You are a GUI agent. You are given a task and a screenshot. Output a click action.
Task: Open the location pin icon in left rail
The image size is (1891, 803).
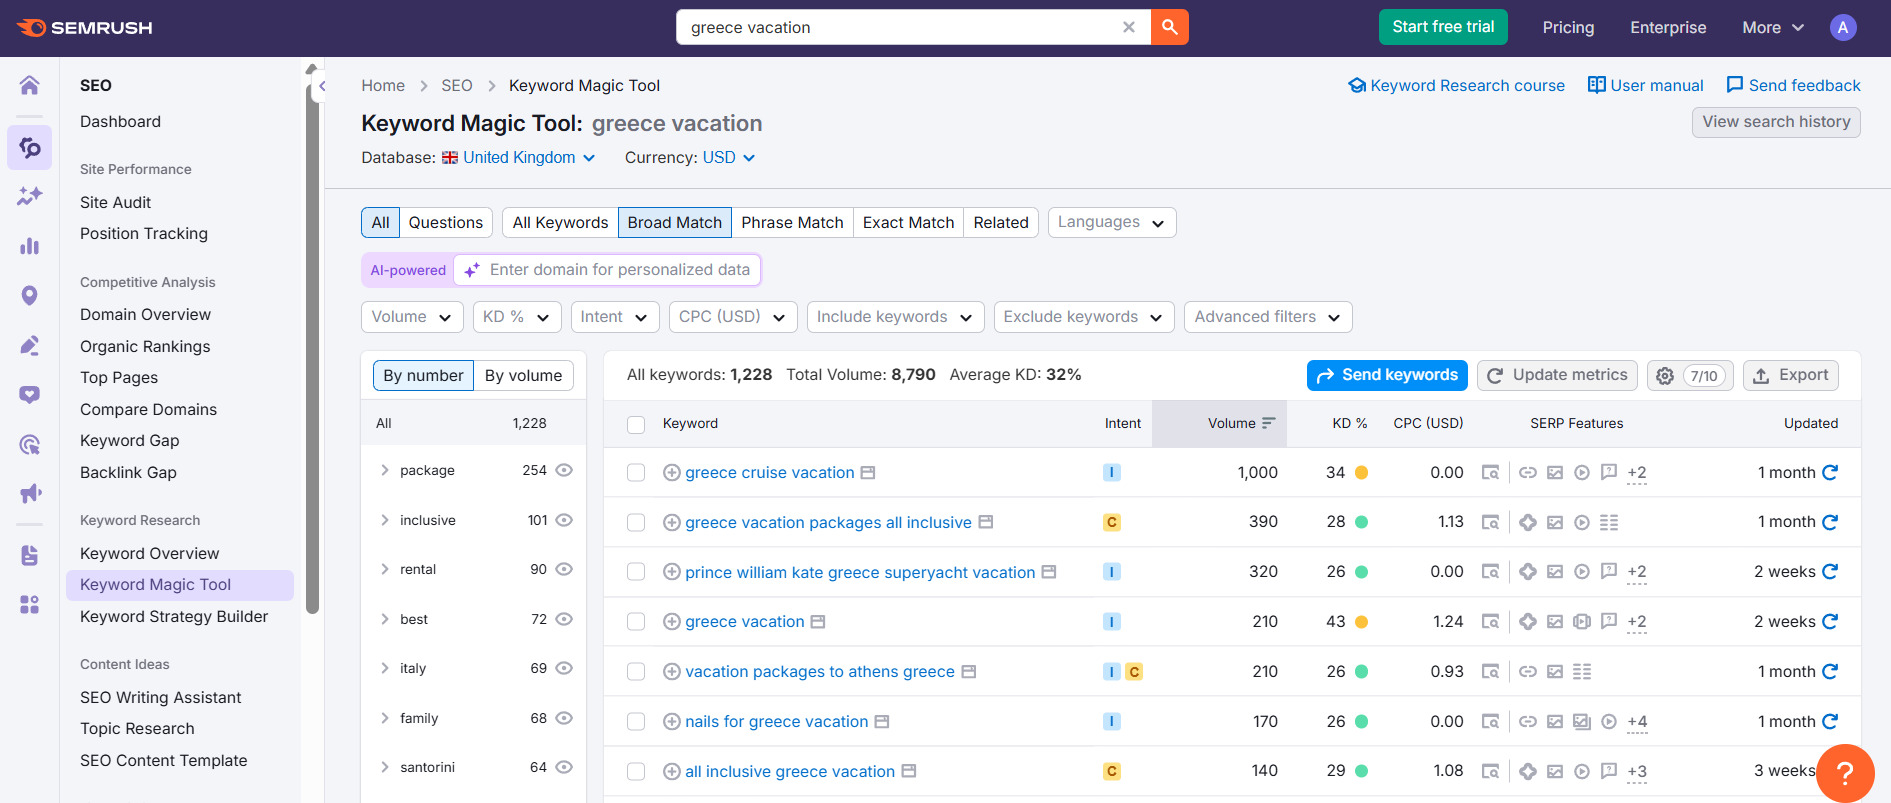[x=30, y=295]
